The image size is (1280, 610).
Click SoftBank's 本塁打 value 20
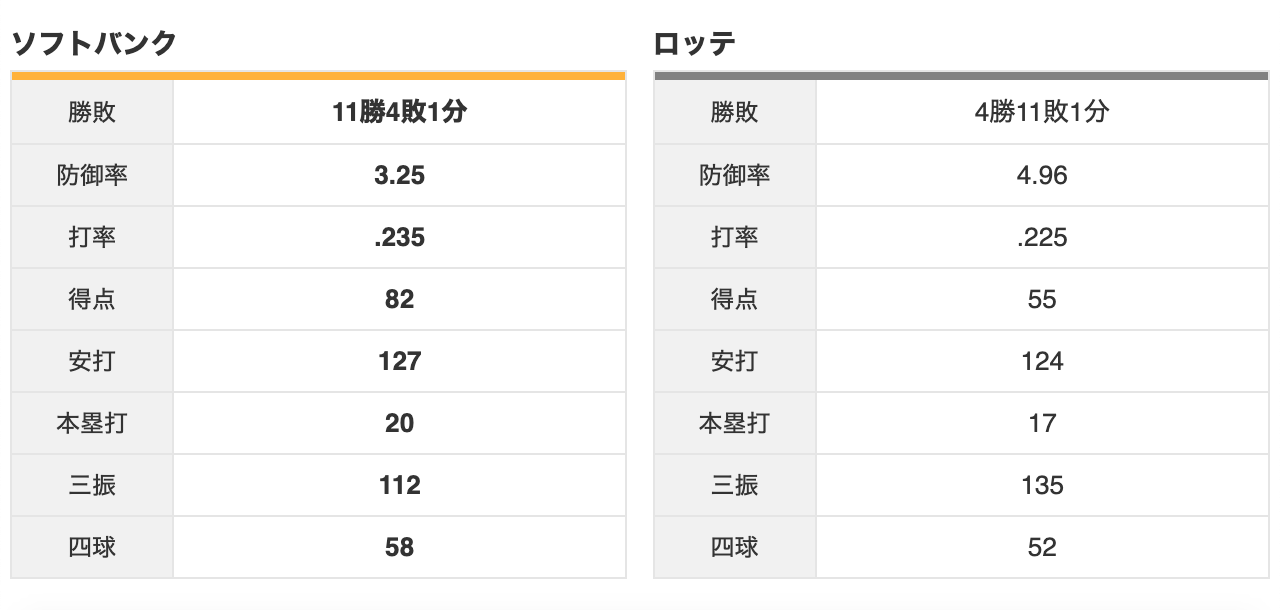click(399, 423)
